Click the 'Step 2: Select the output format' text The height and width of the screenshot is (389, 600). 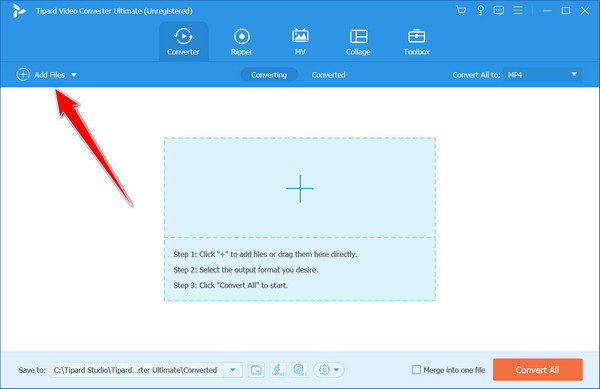coord(246,270)
